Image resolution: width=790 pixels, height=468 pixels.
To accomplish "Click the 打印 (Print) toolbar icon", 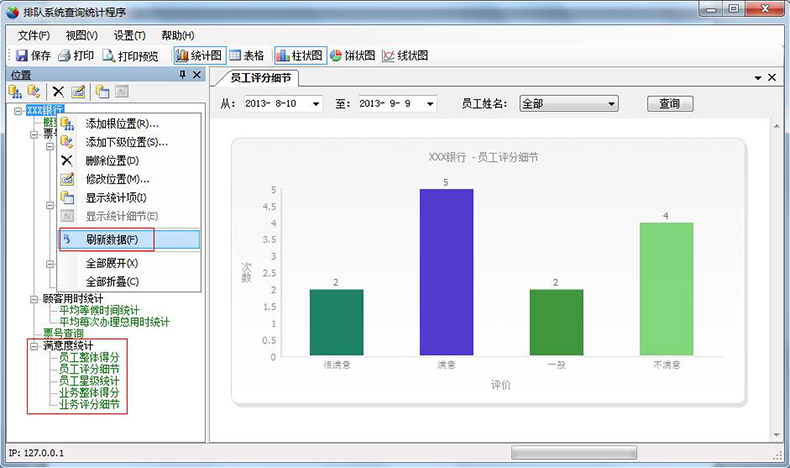I will pos(76,56).
